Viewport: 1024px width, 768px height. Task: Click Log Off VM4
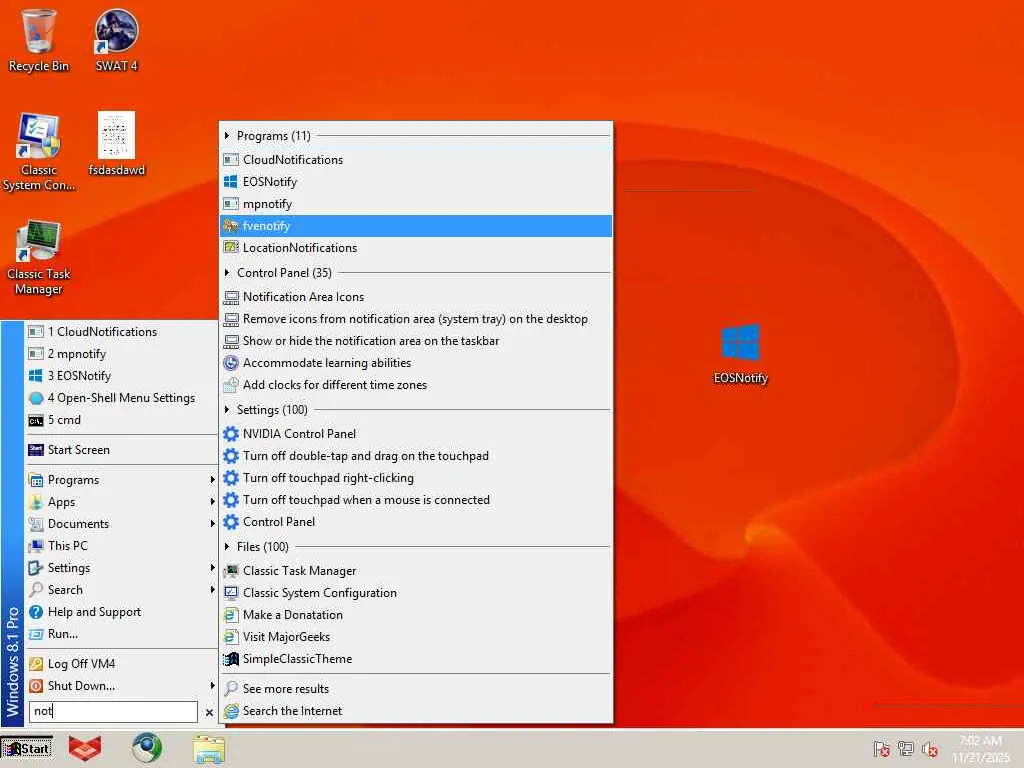point(121,664)
